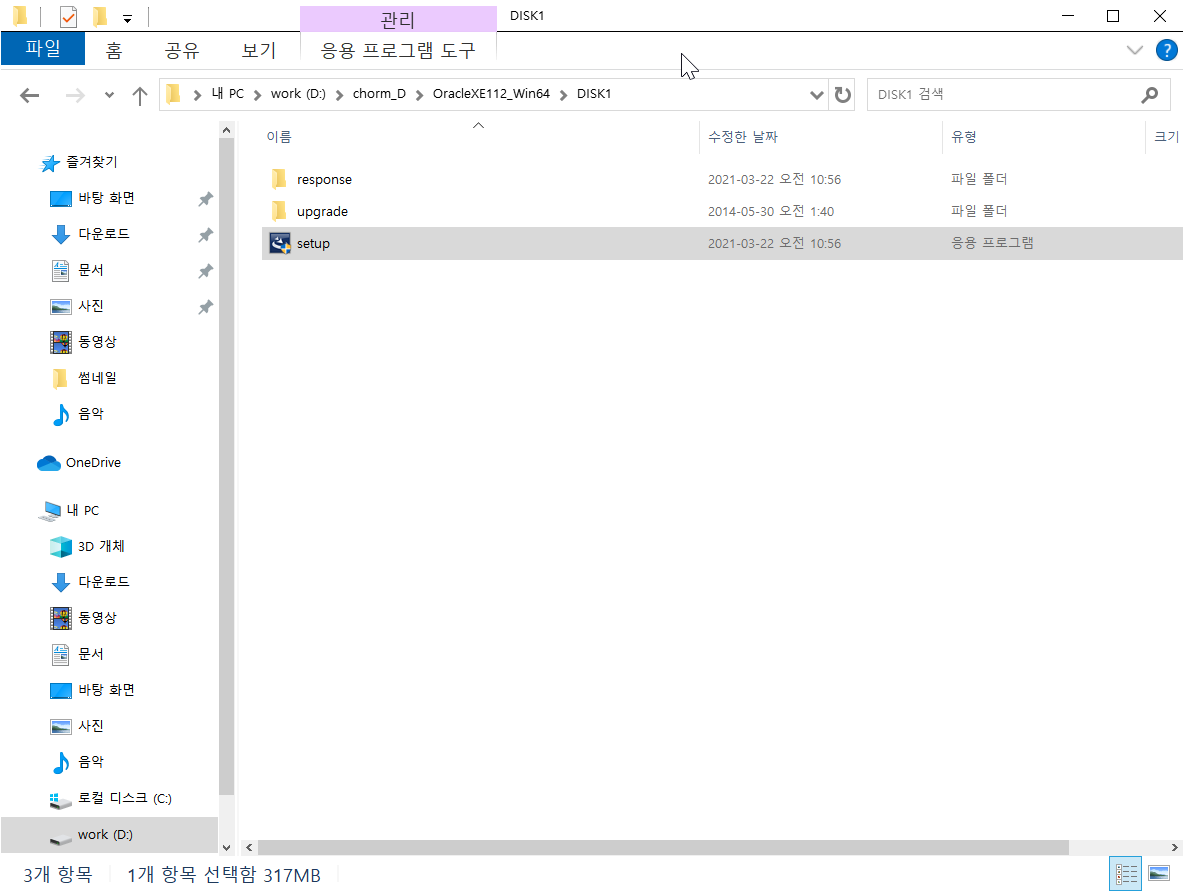Select the 관리 contextual tab header
The width and height of the screenshot is (1184, 892).
pos(398,19)
